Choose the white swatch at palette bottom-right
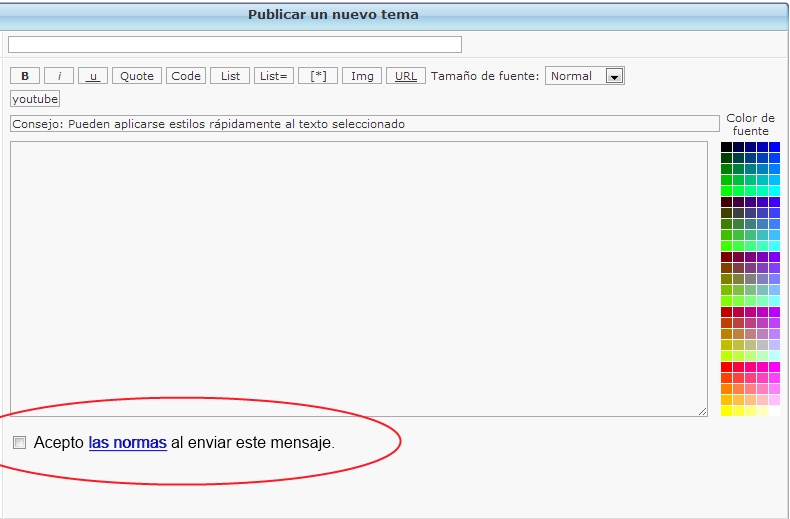Image resolution: width=790 pixels, height=519 pixels. [x=775, y=410]
